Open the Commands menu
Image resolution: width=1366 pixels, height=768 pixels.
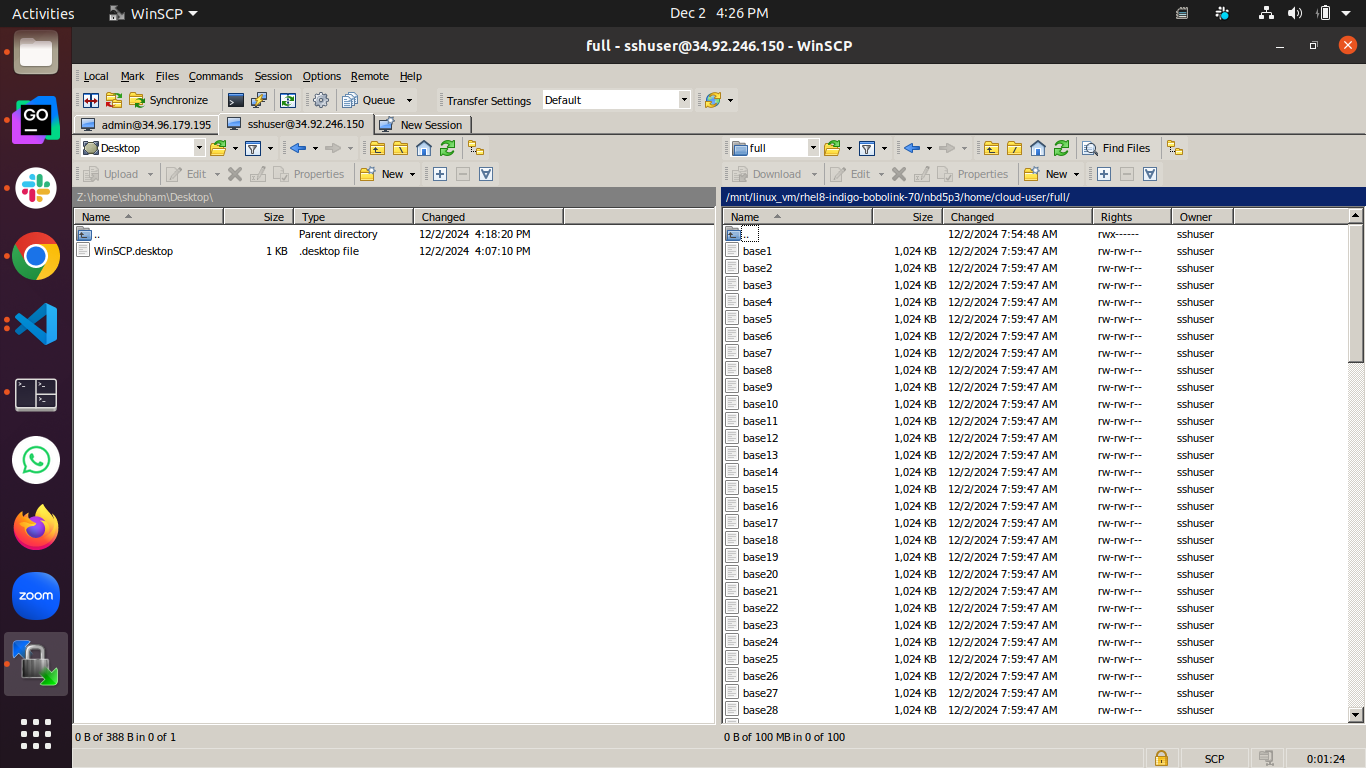pos(215,76)
